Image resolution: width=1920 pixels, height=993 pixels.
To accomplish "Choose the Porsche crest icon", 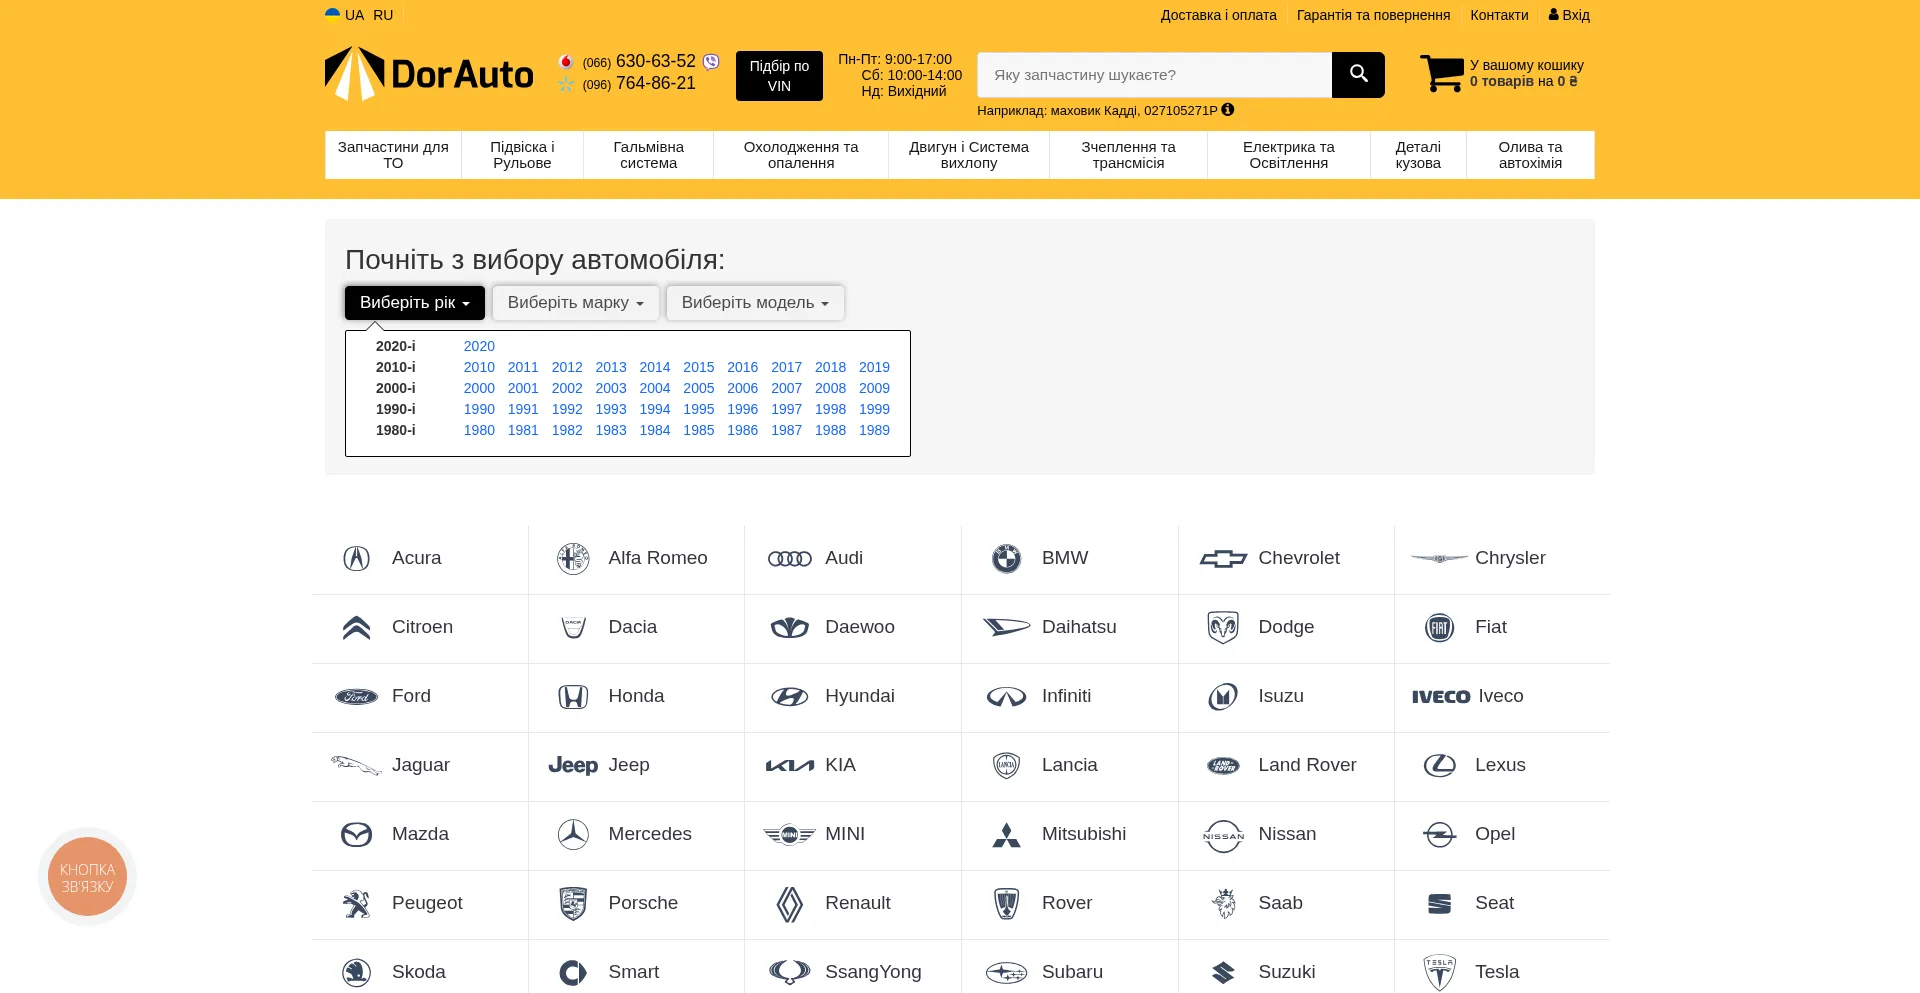I will point(573,904).
